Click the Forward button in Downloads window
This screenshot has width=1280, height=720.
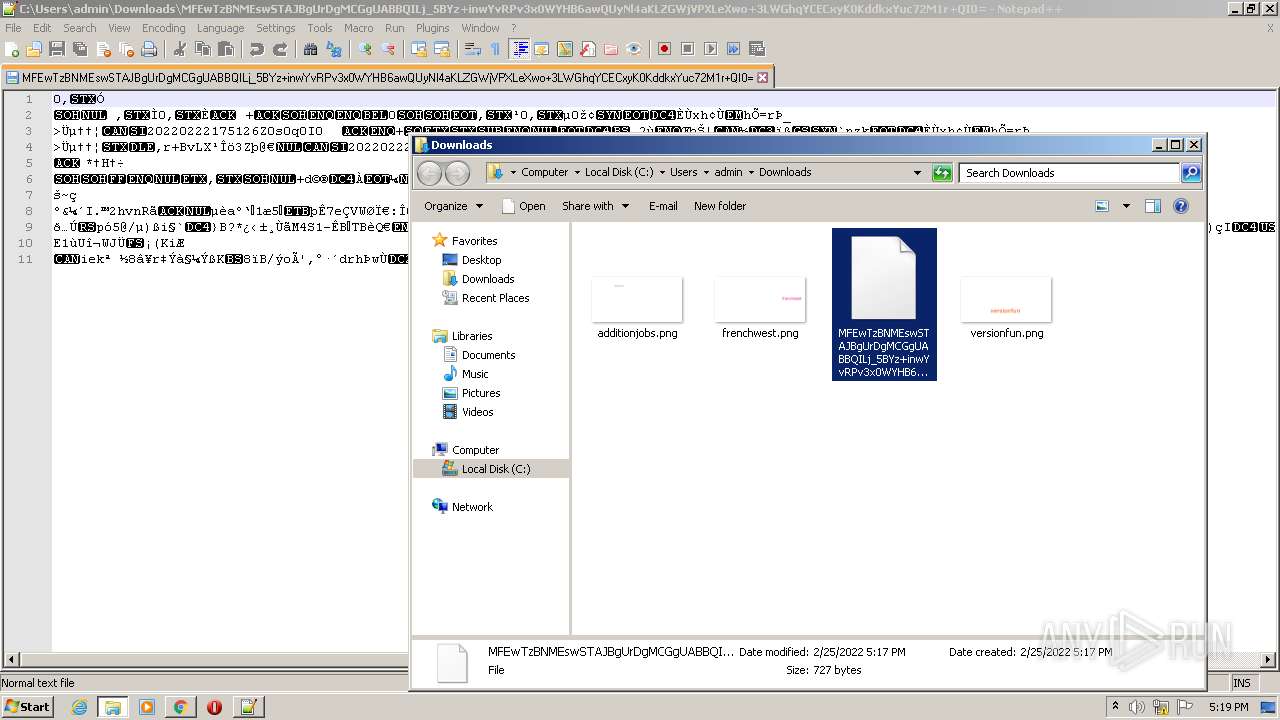point(457,173)
